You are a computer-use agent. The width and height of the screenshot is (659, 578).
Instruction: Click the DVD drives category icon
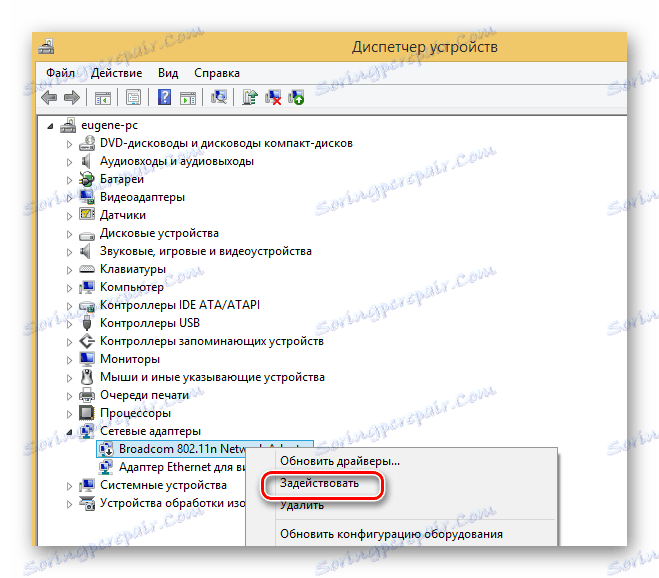(x=87, y=143)
